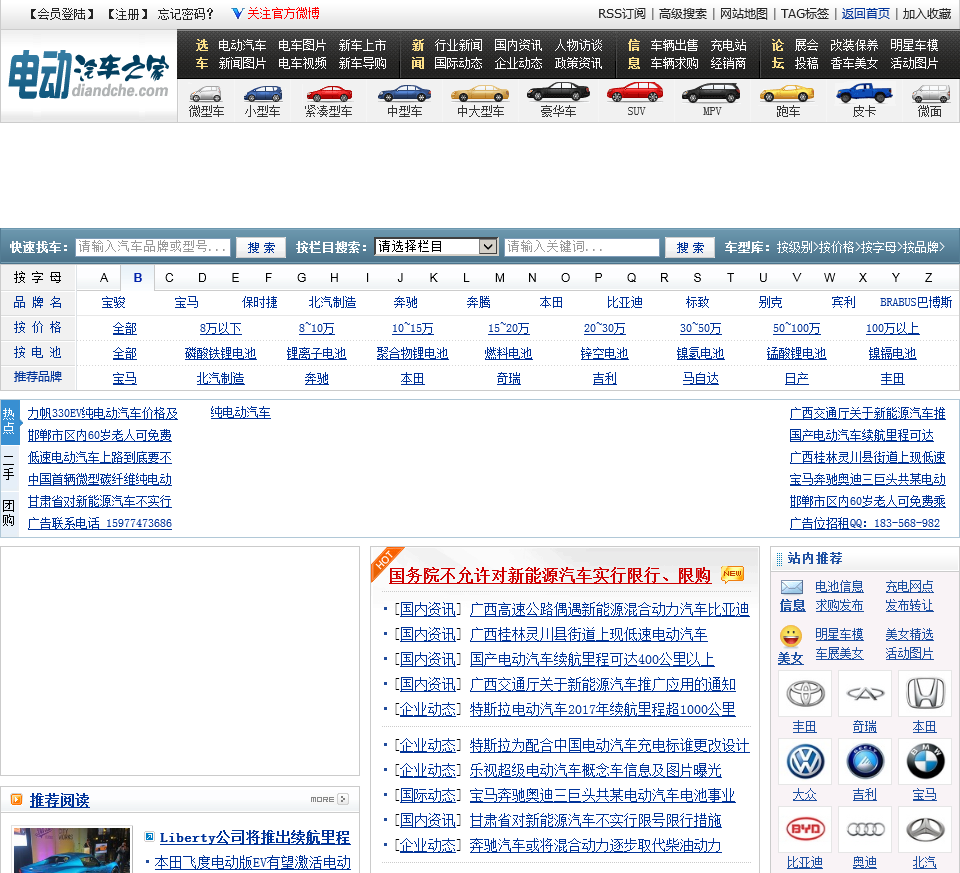Screen dimensions: 960x873
Task: Choose the 跑车 yellow sports car icon
Action: tap(787, 94)
